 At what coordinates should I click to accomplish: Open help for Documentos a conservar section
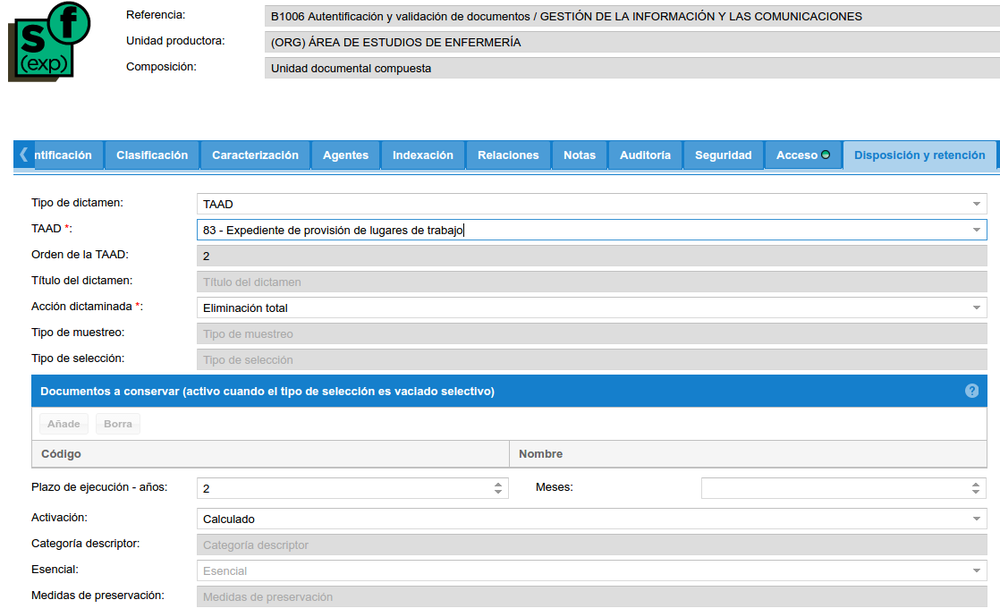[x=971, y=391]
